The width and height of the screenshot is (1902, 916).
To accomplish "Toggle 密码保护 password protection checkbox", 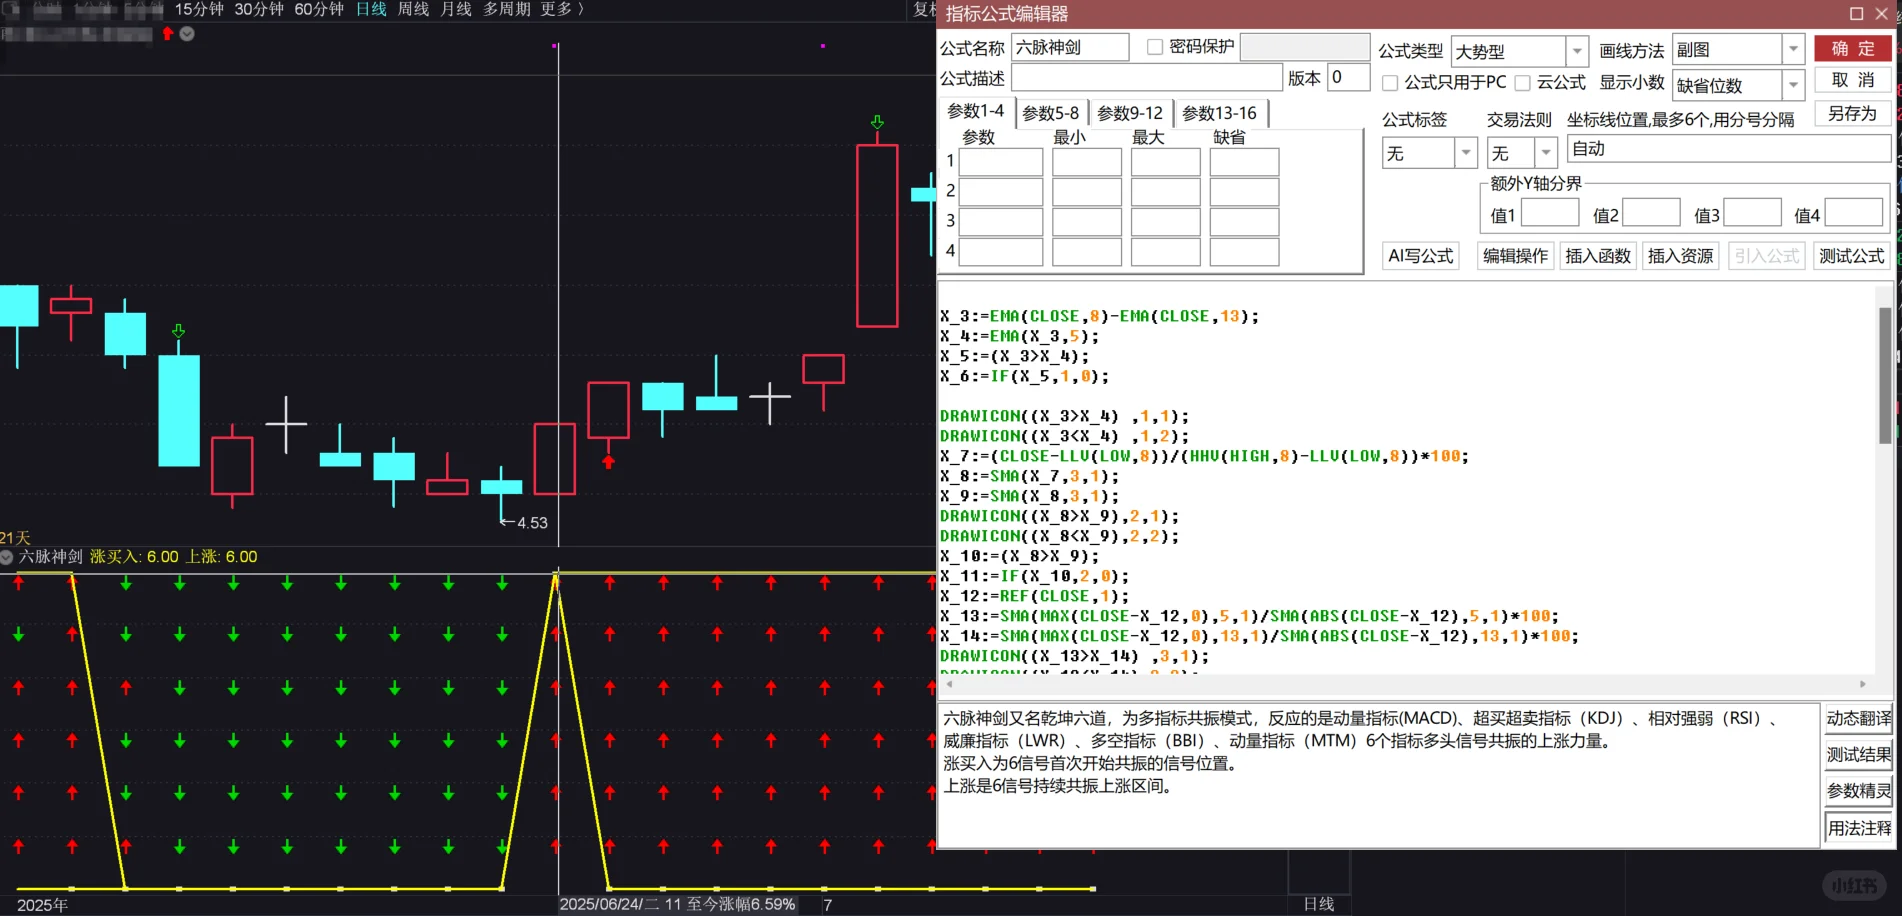I will pyautogui.click(x=1155, y=47).
